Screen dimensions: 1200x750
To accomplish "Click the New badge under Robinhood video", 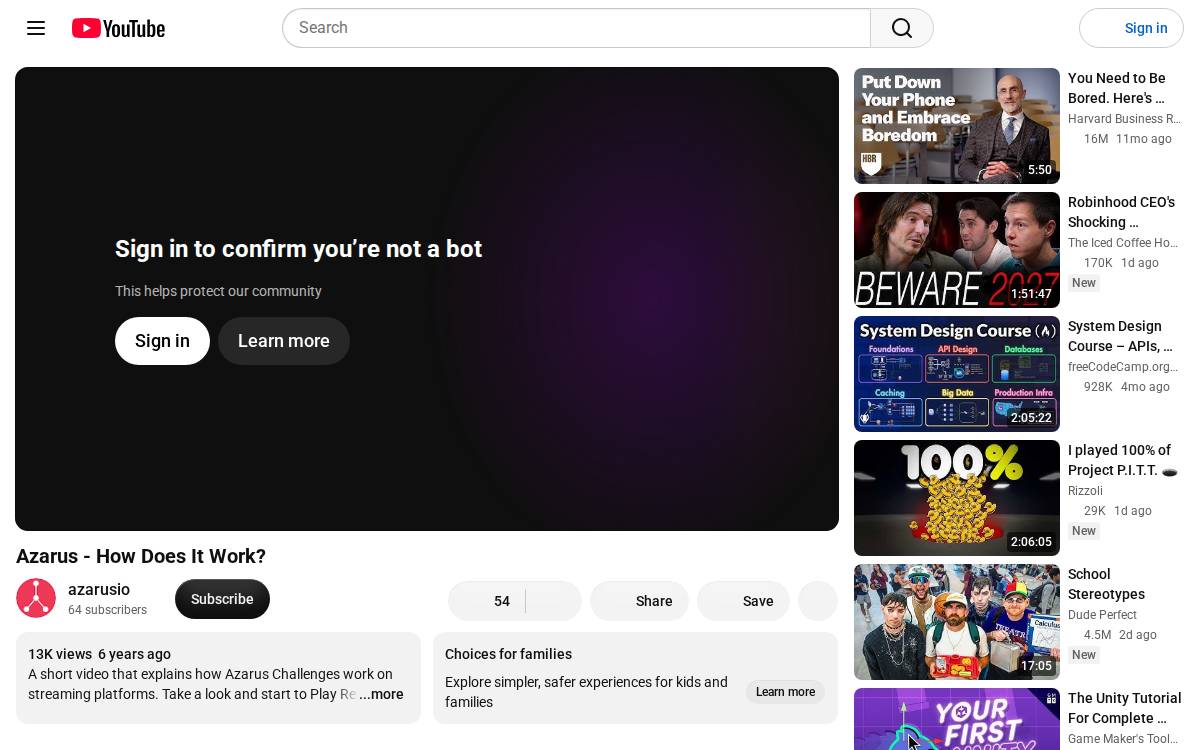I will click(x=1084, y=283).
